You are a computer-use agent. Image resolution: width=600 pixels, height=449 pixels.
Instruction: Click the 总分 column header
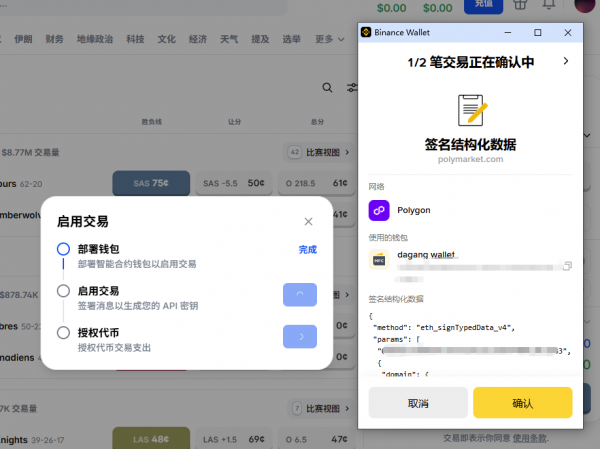click(317, 122)
